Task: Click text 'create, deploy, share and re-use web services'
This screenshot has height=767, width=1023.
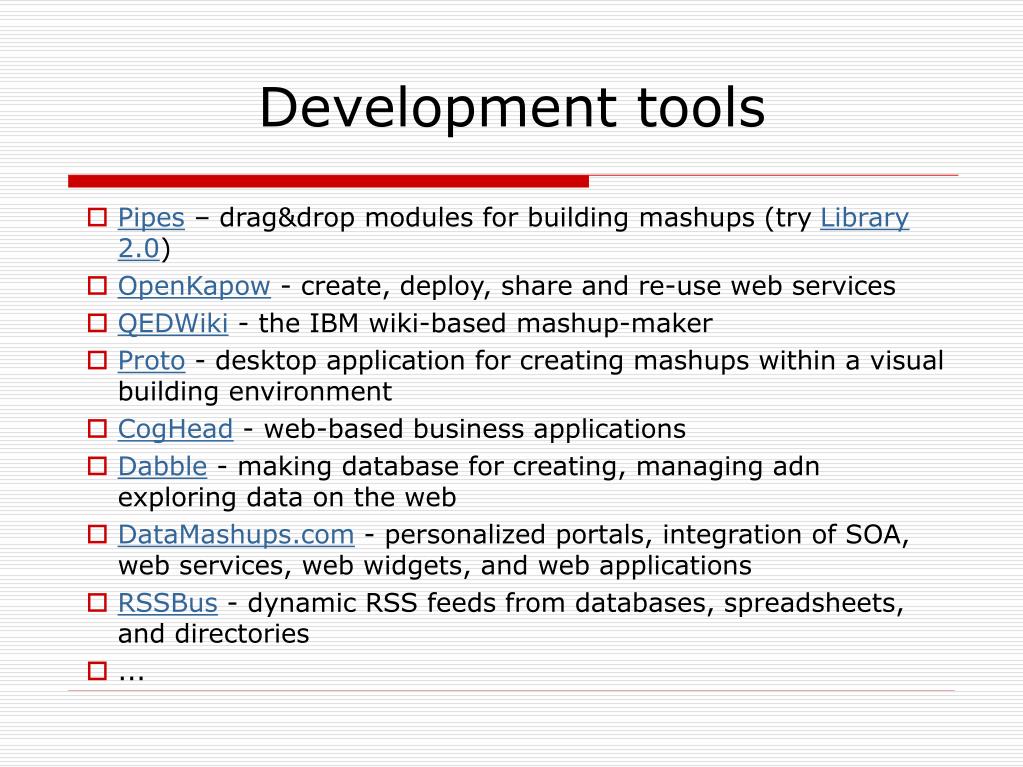Action: (x=598, y=286)
